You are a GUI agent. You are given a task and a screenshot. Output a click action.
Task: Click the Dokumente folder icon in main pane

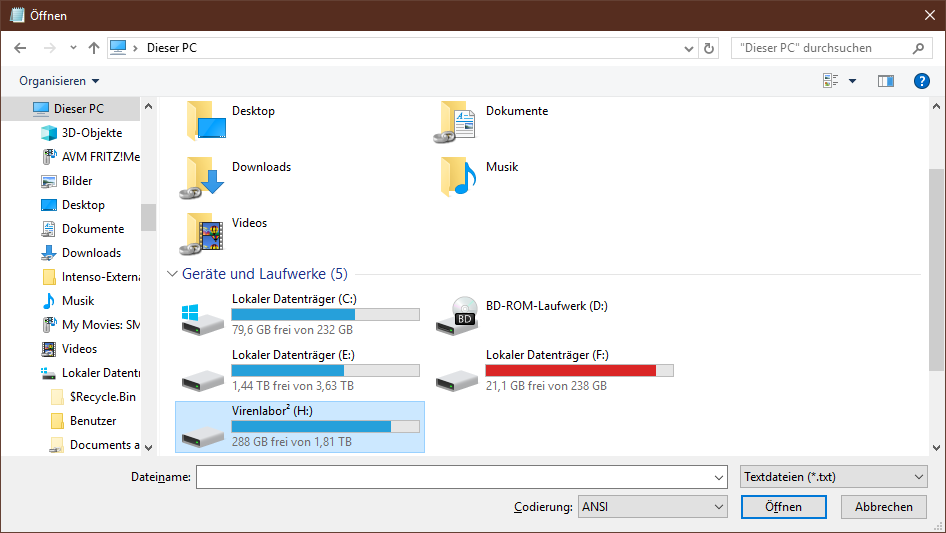point(455,121)
